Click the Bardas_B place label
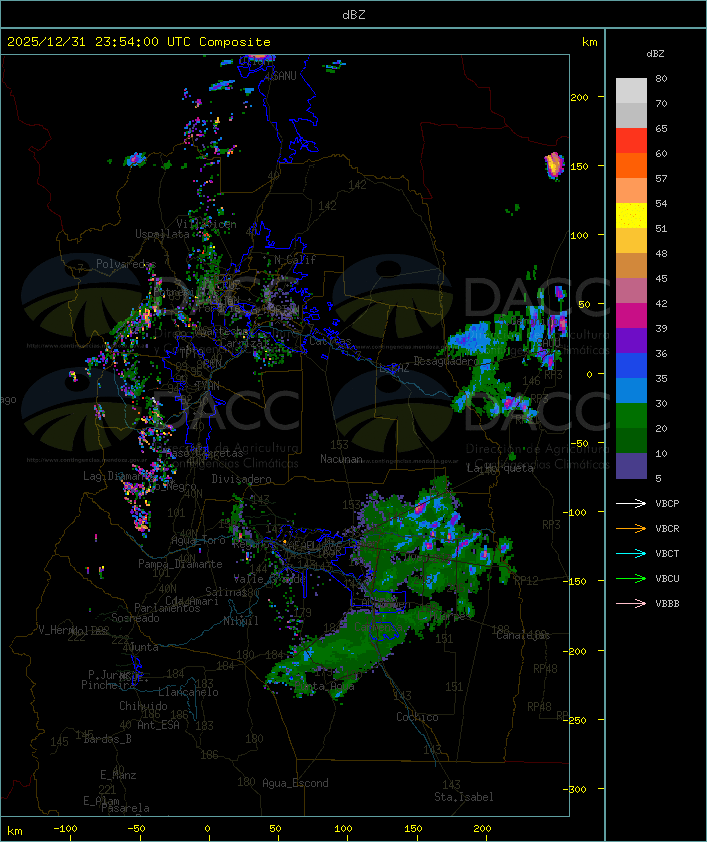The image size is (707, 842). (107, 739)
